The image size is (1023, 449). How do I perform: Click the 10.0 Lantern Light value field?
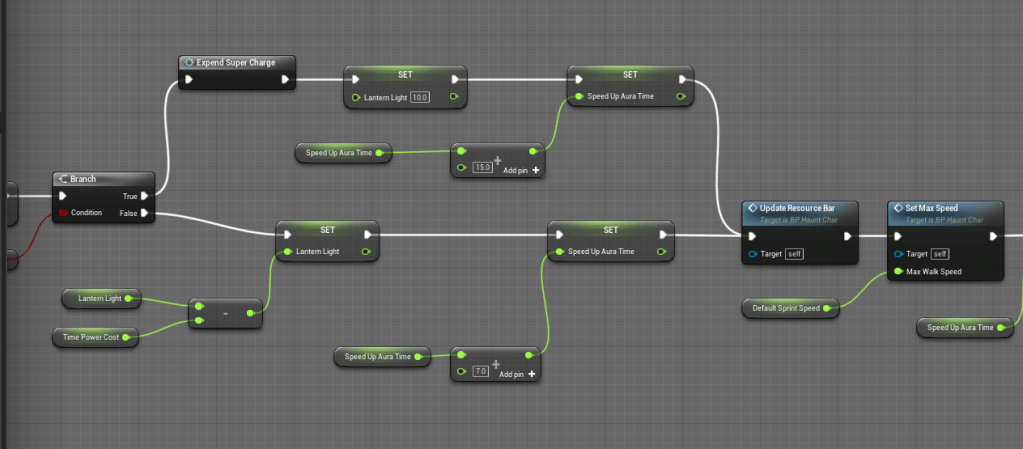pyautogui.click(x=420, y=97)
